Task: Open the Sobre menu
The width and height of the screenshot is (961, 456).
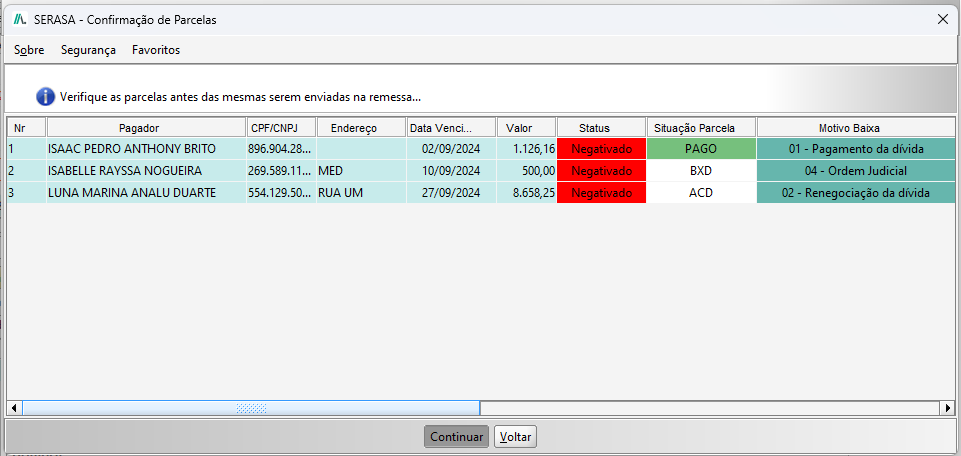Action: click(x=29, y=50)
